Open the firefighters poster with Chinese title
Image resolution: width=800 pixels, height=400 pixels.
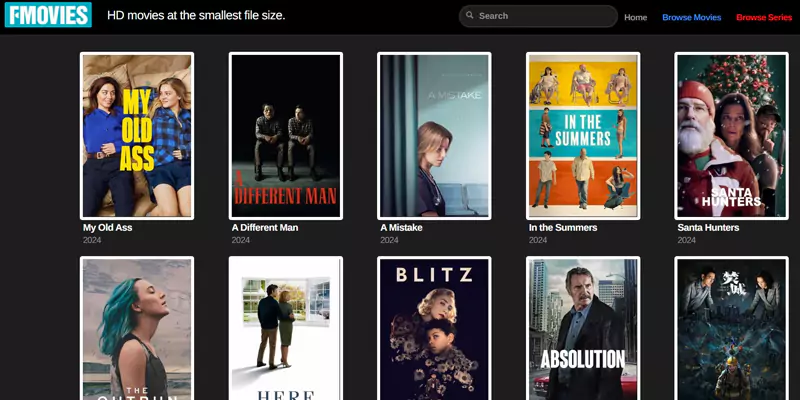click(732, 328)
